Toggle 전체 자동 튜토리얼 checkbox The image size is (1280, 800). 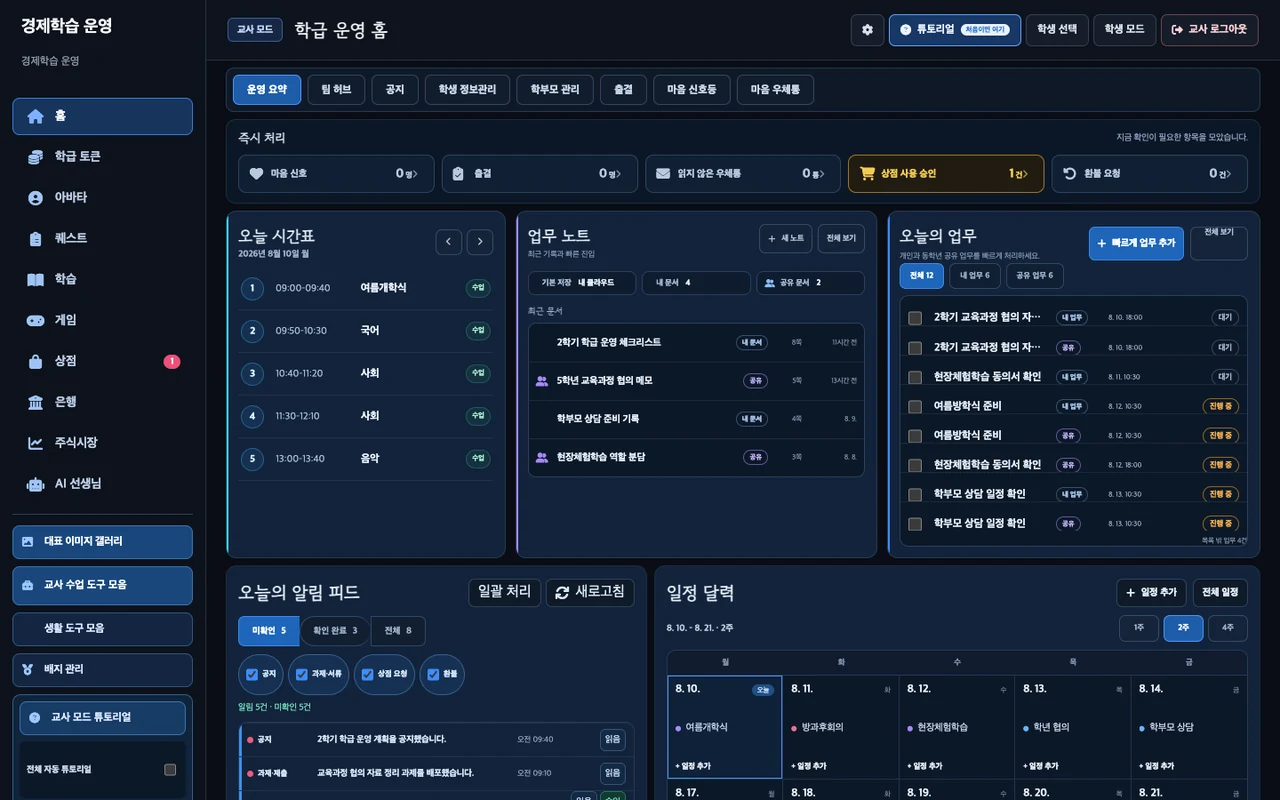pyautogui.click(x=170, y=770)
